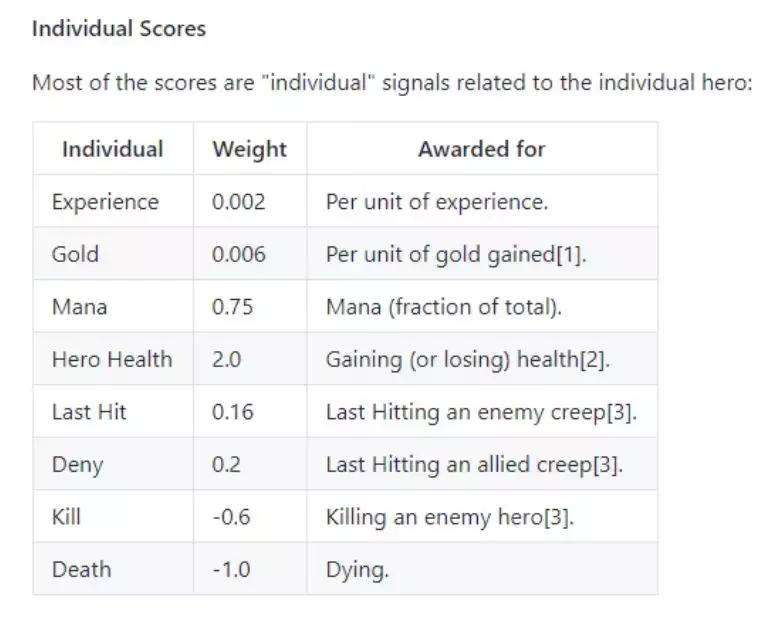
Task: Open footnote [1] in the Gold row
Action: pos(570,254)
